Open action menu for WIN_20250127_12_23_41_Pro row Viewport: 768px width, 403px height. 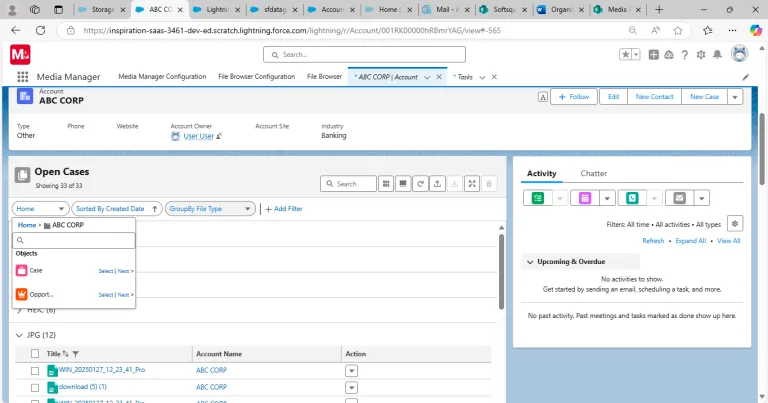coord(351,371)
